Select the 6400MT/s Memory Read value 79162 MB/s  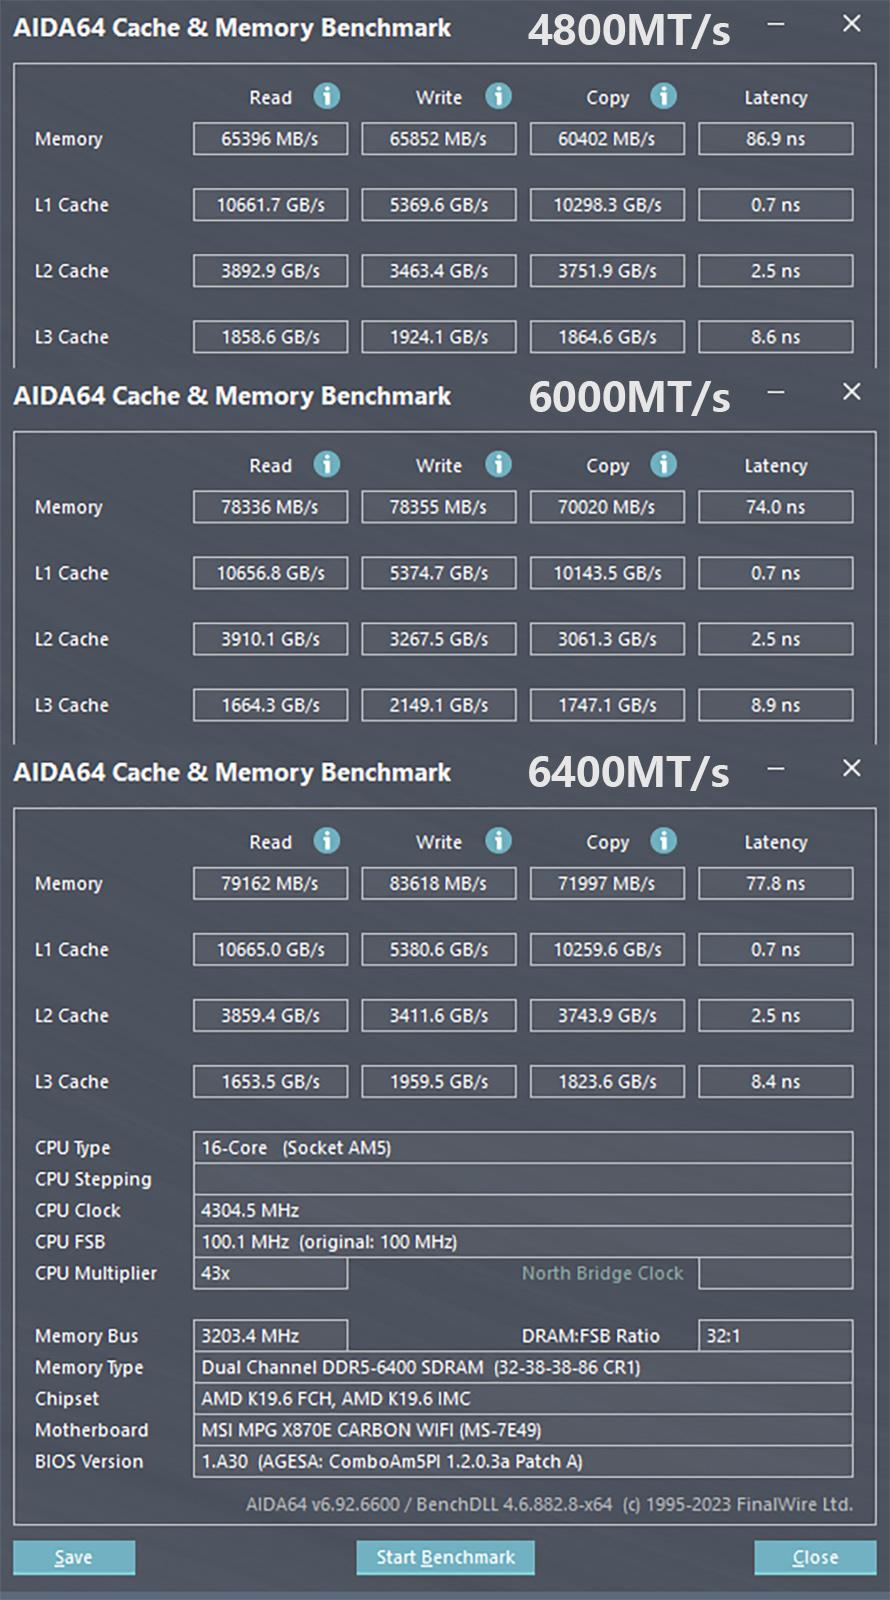pos(270,883)
